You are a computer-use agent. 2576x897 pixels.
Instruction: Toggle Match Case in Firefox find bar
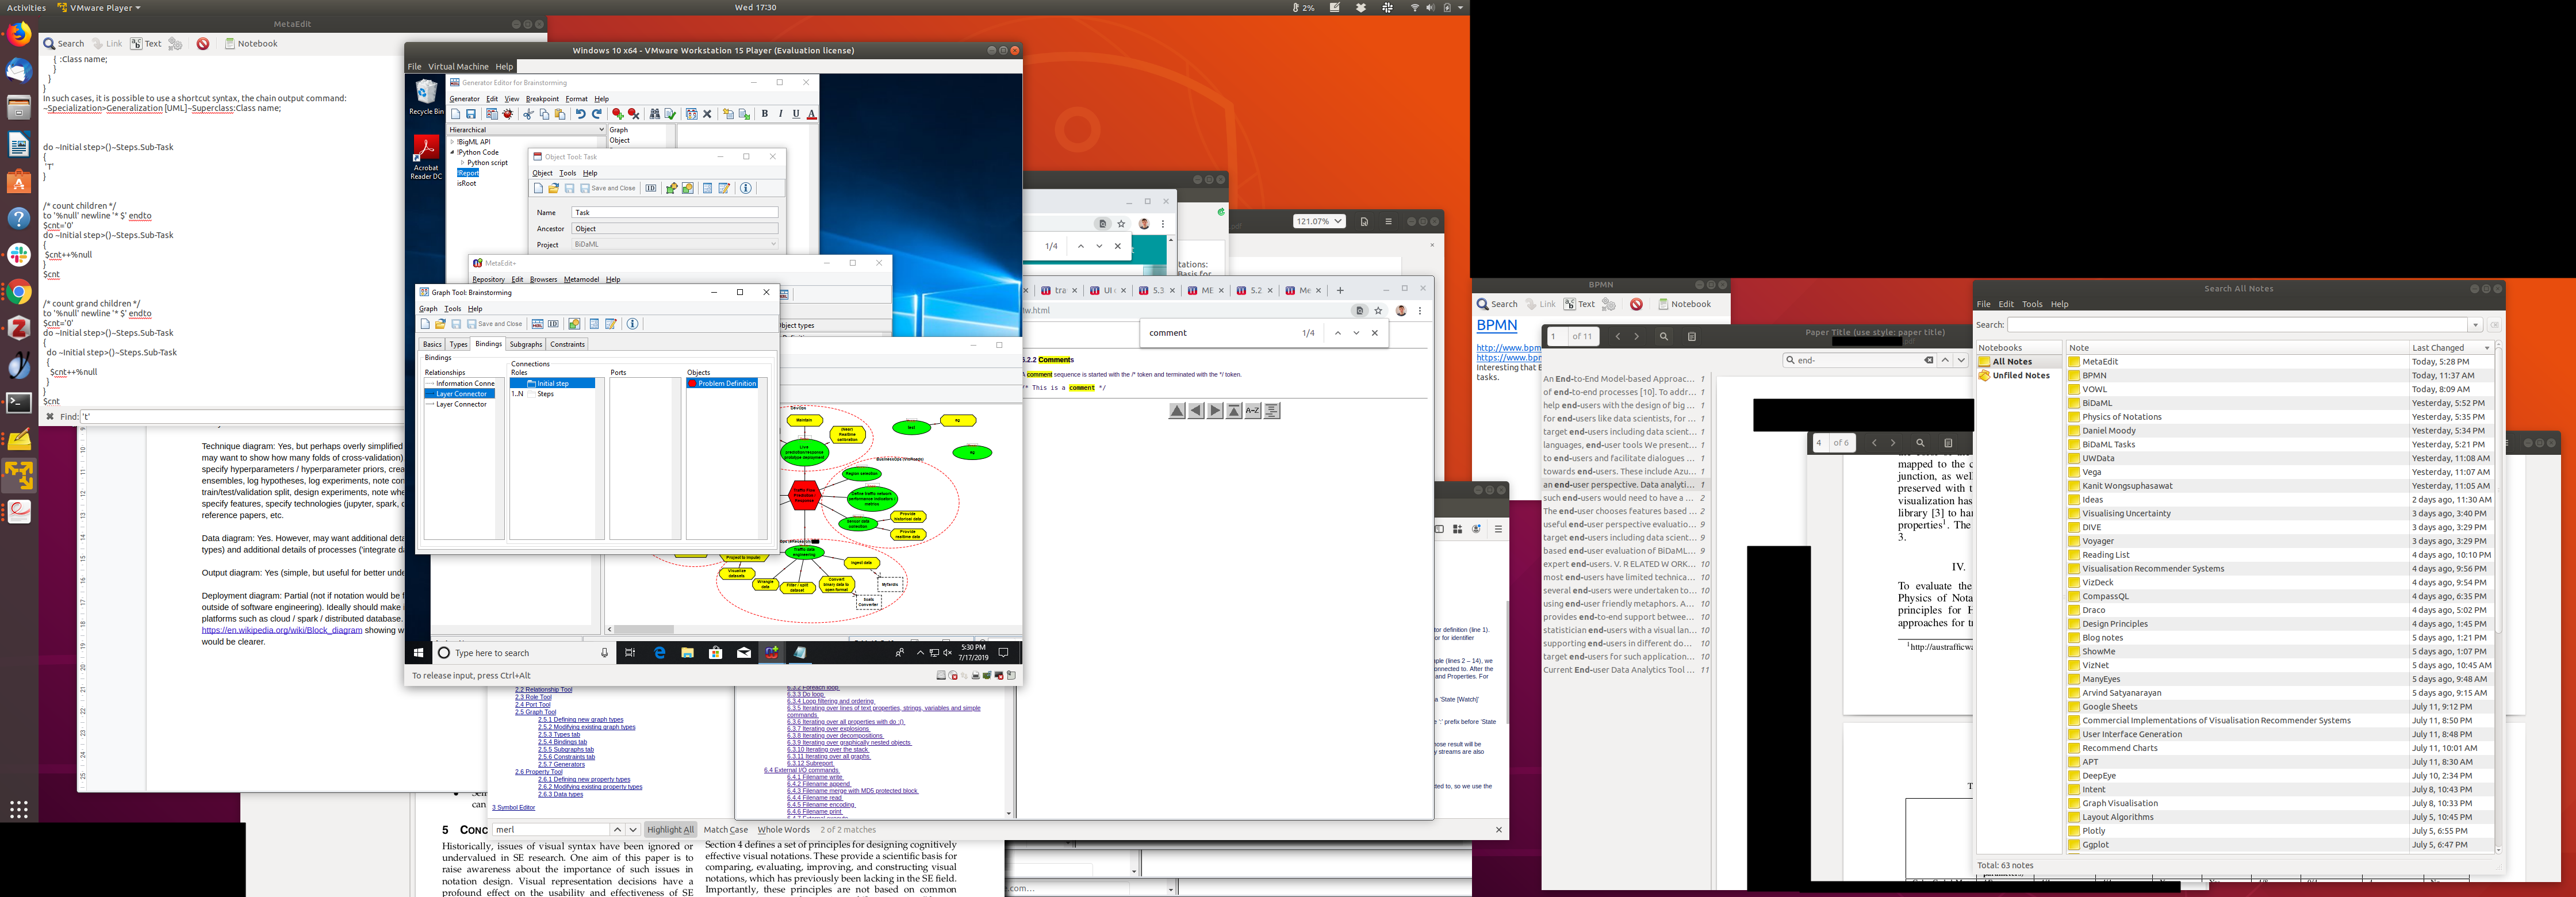(x=725, y=830)
